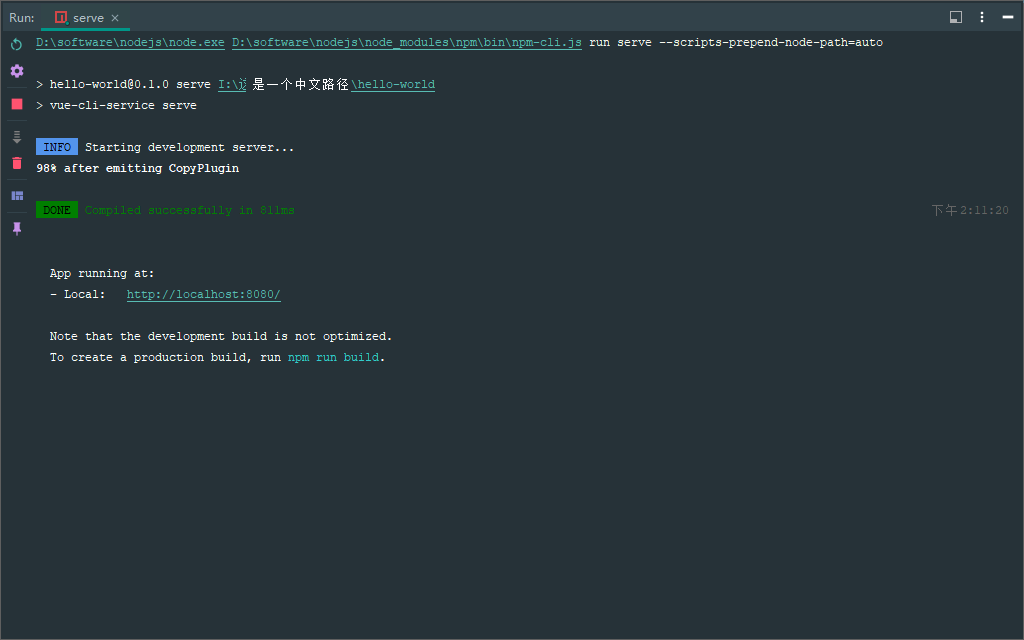1024x640 pixels.
Task: Pin the serve run tab
Action: pos(17,229)
